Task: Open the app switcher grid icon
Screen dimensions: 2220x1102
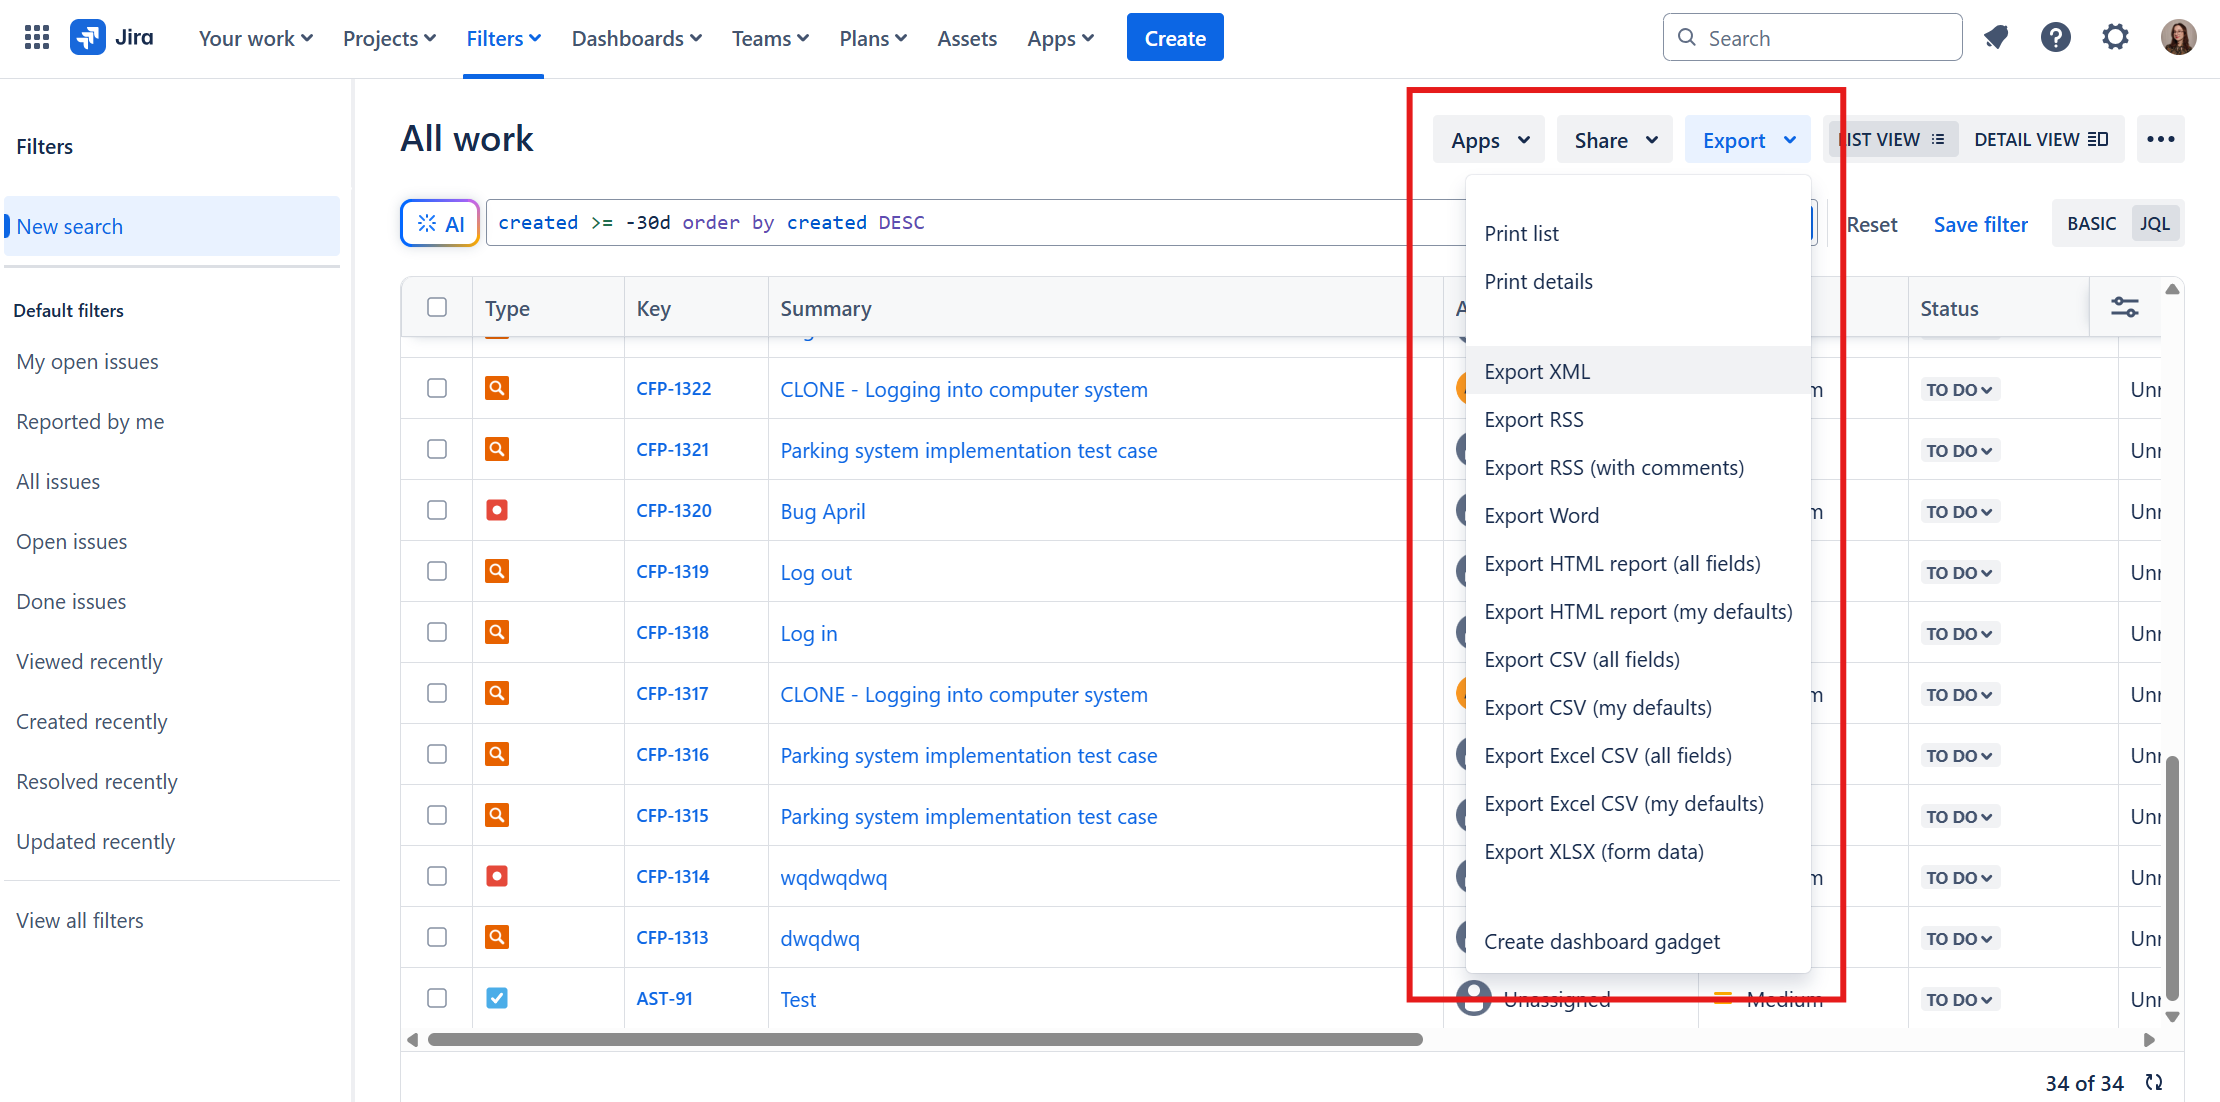Action: pyautogui.click(x=37, y=38)
